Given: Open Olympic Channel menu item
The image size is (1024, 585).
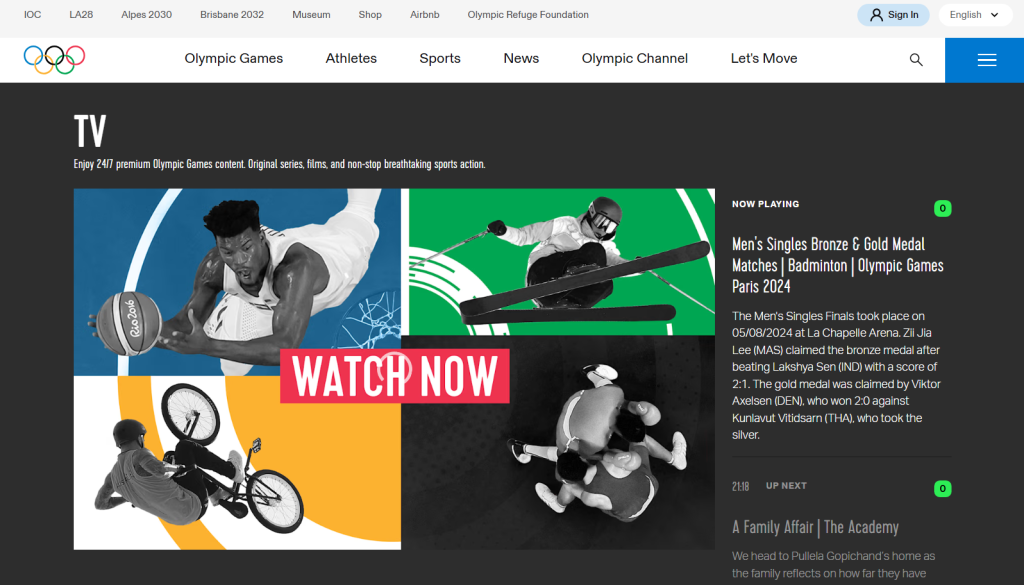Looking at the screenshot, I should pos(635,58).
